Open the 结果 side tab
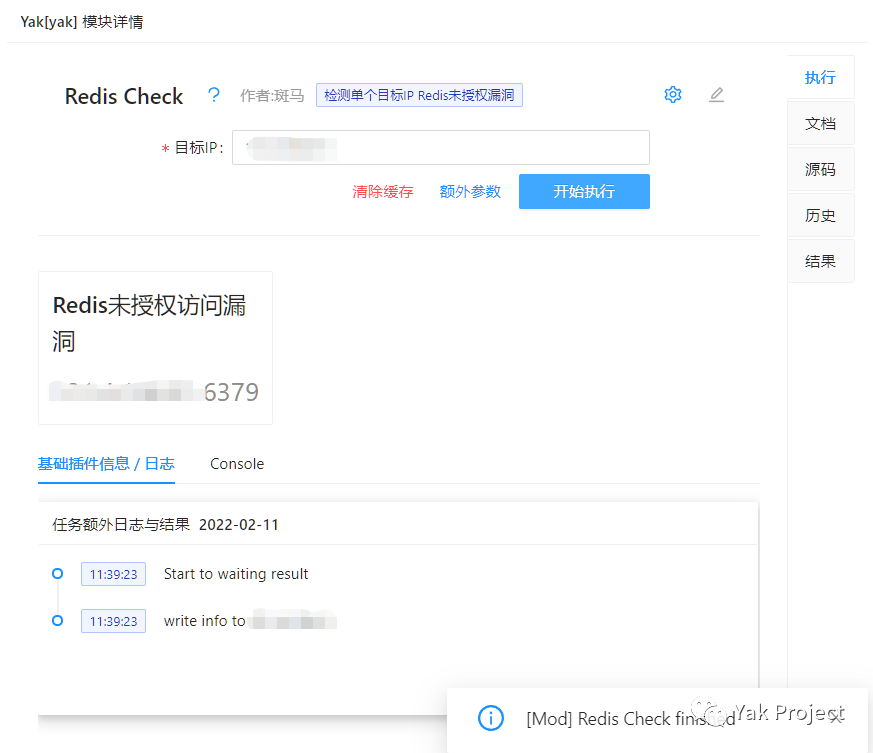 [x=820, y=261]
